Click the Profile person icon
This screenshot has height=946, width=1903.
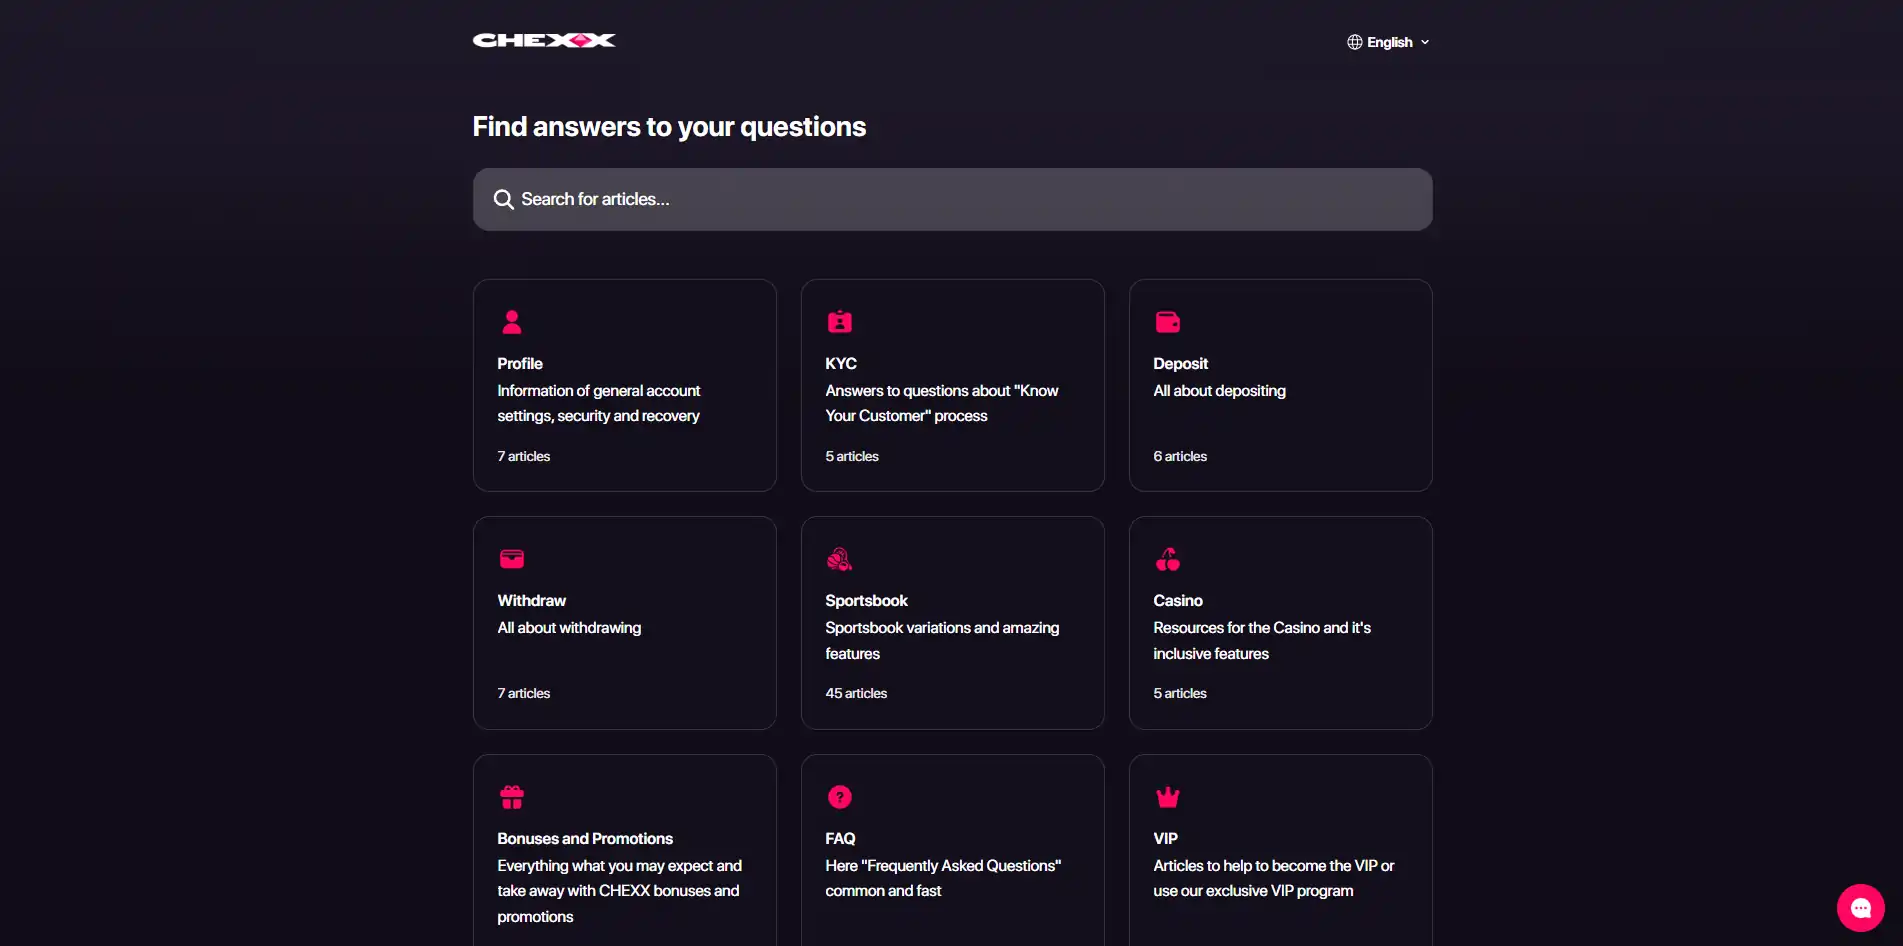coord(512,322)
